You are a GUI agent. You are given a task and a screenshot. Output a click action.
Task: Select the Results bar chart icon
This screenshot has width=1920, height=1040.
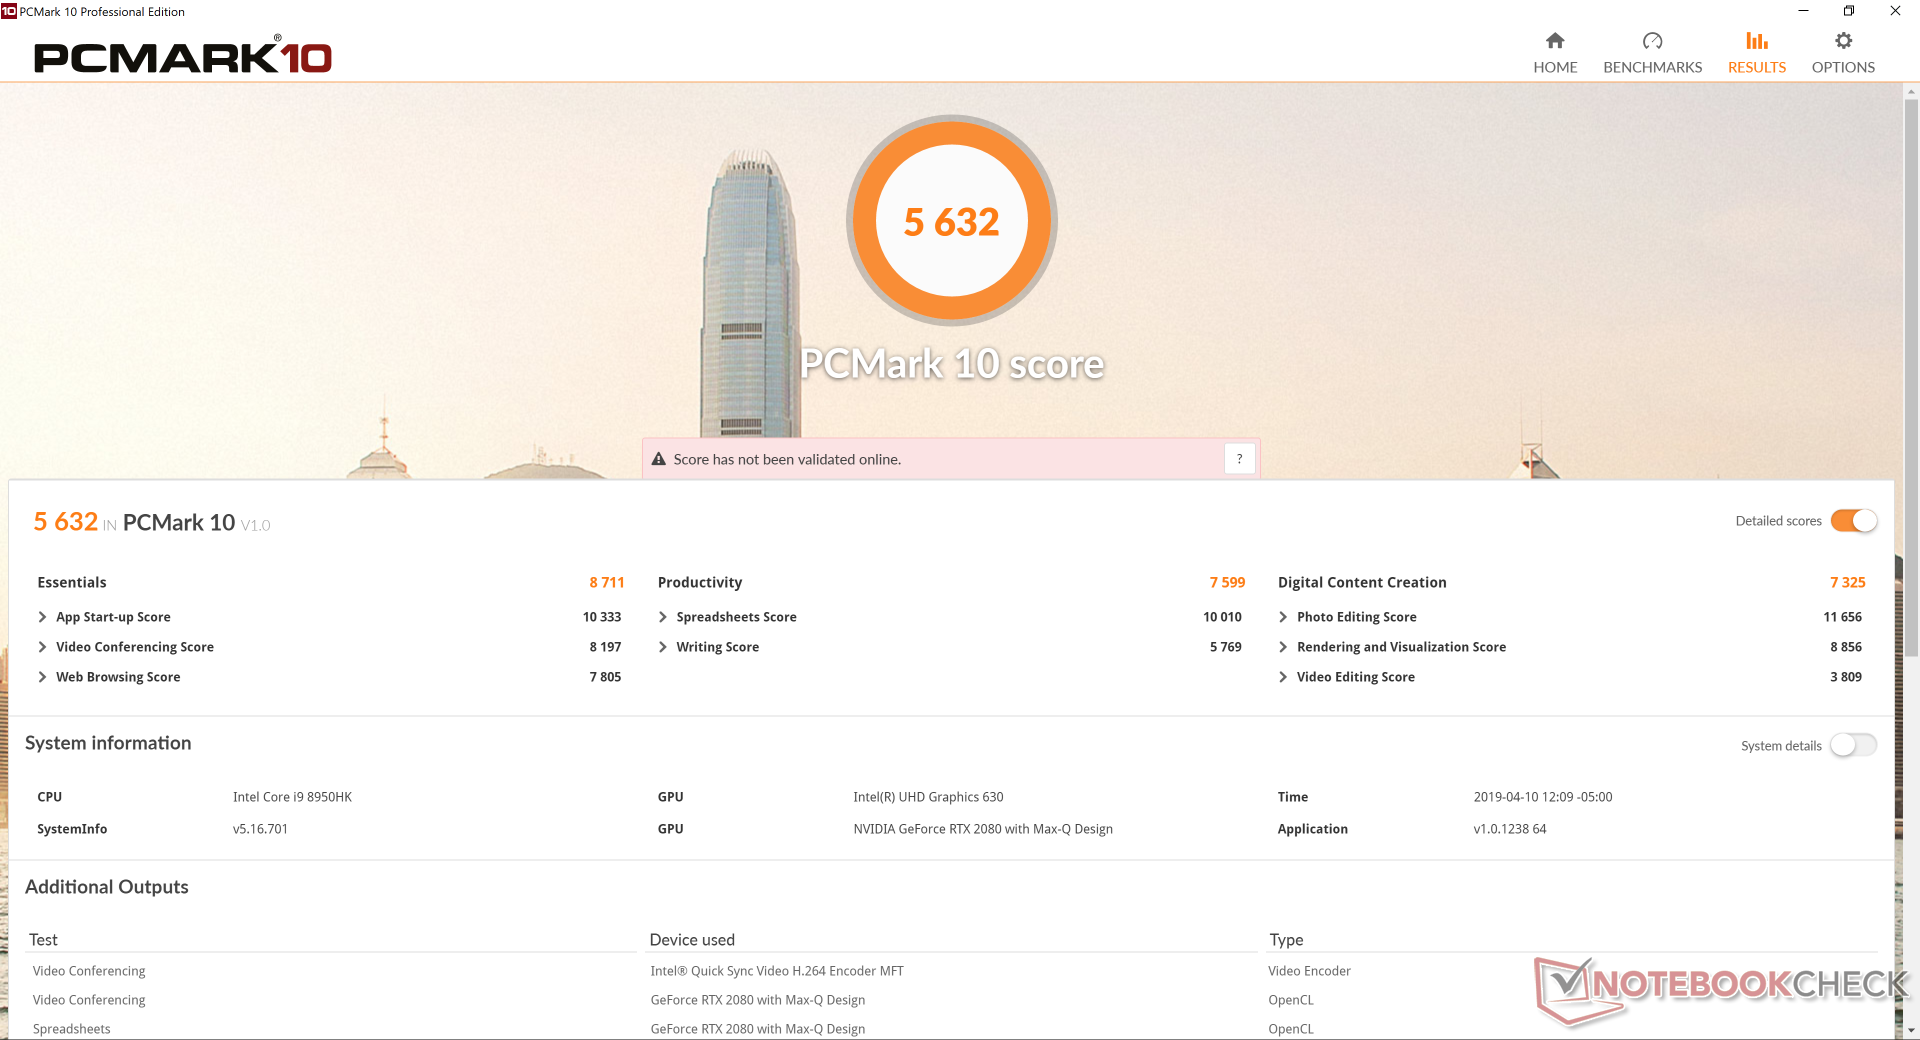coord(1757,41)
